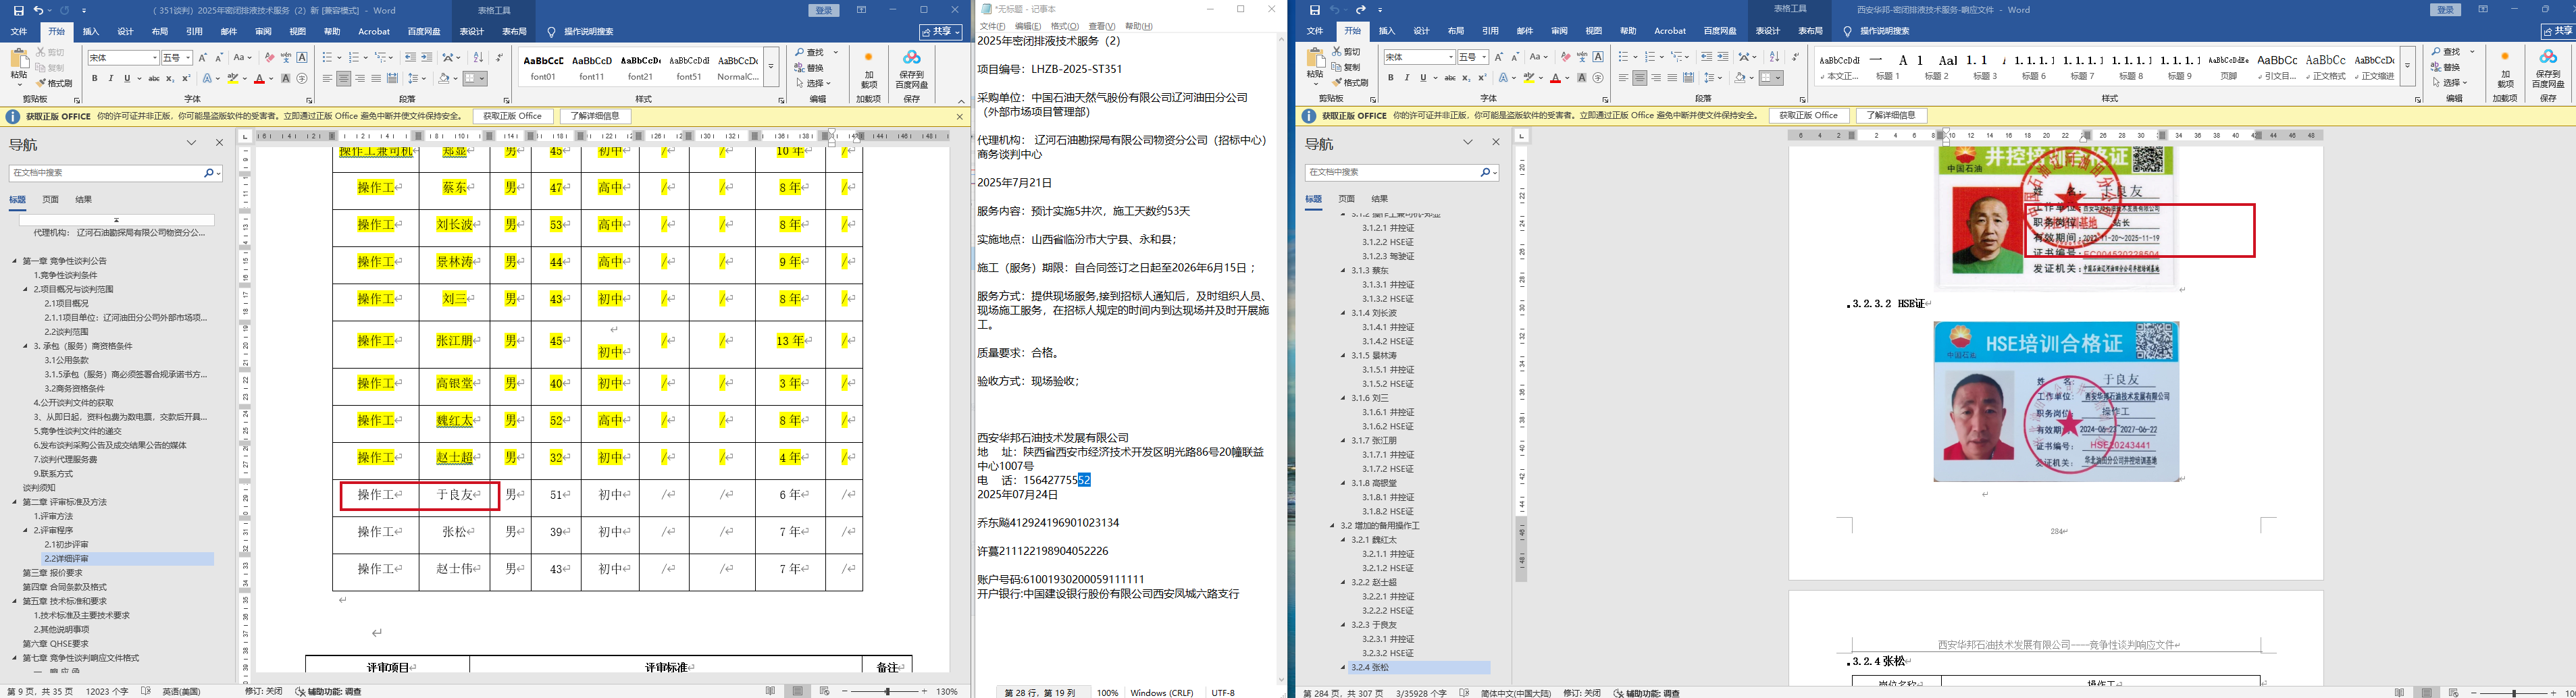Viewport: 2576px width, 698px height.
Task: Open Baidu Netdisk save in left Word window
Action: [911, 69]
